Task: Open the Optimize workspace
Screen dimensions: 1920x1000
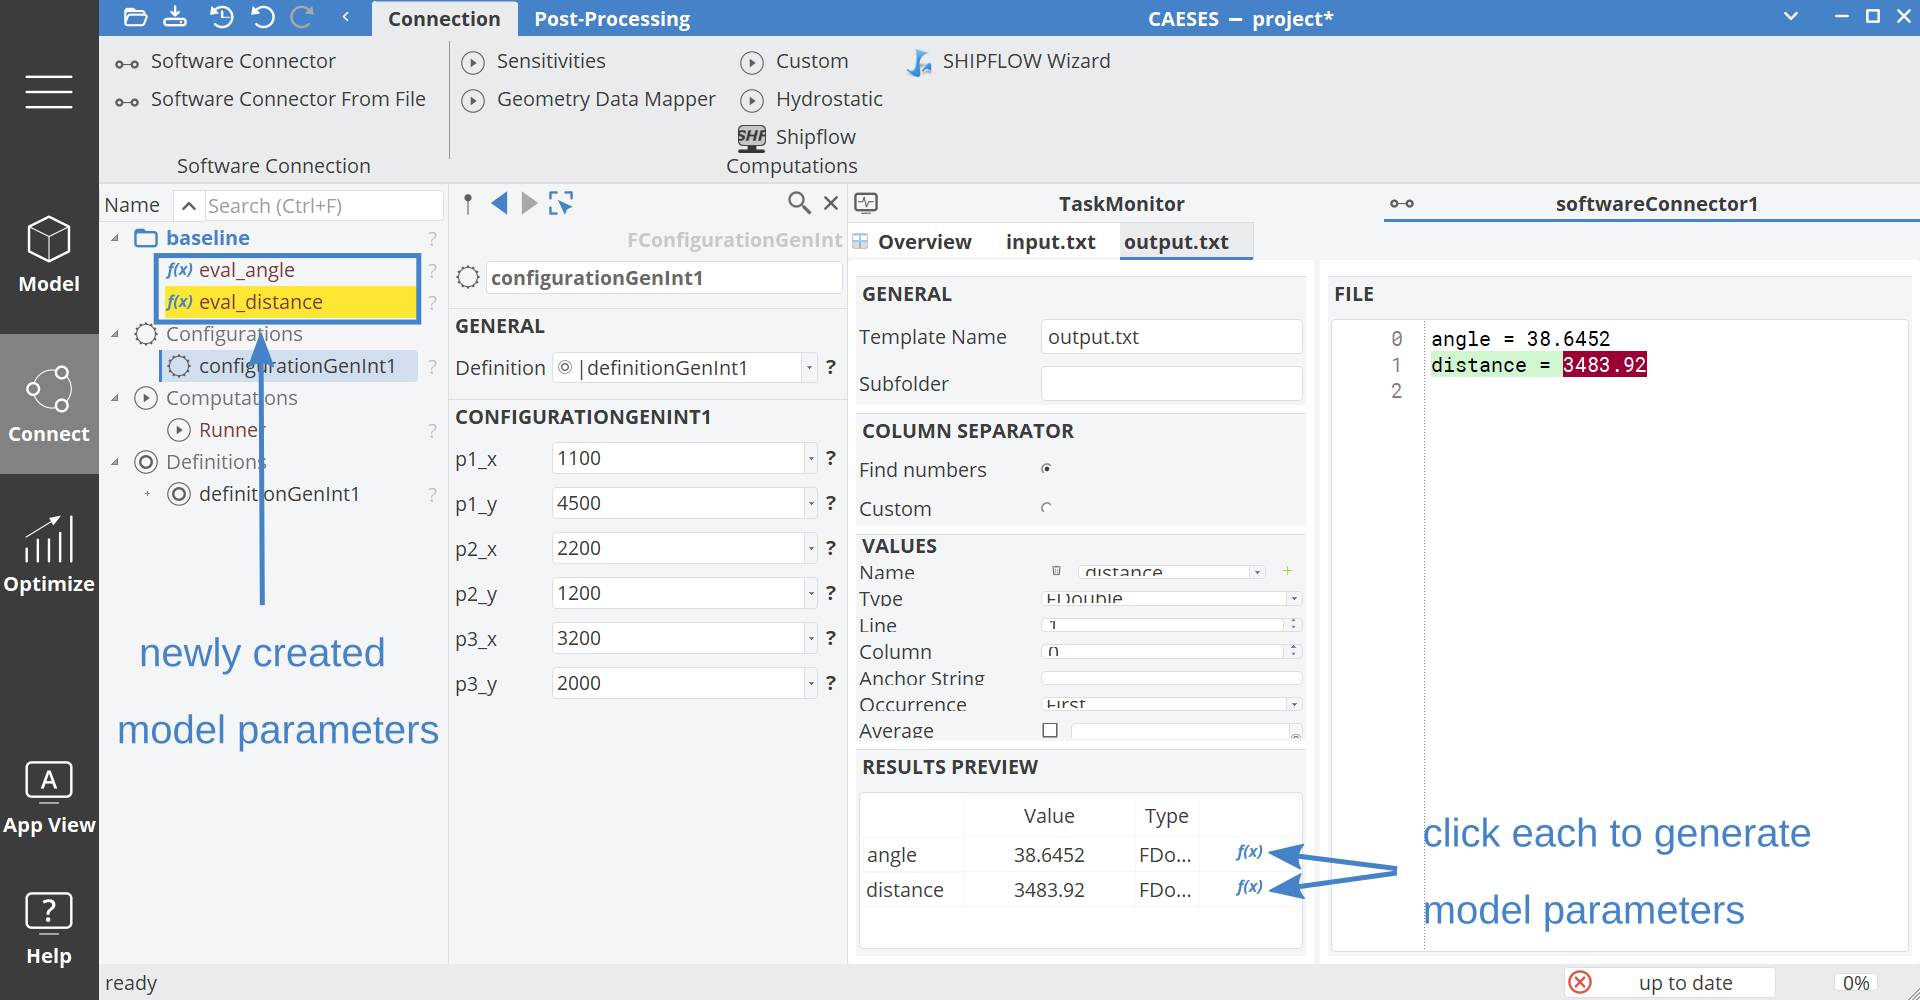Action: tap(49, 554)
